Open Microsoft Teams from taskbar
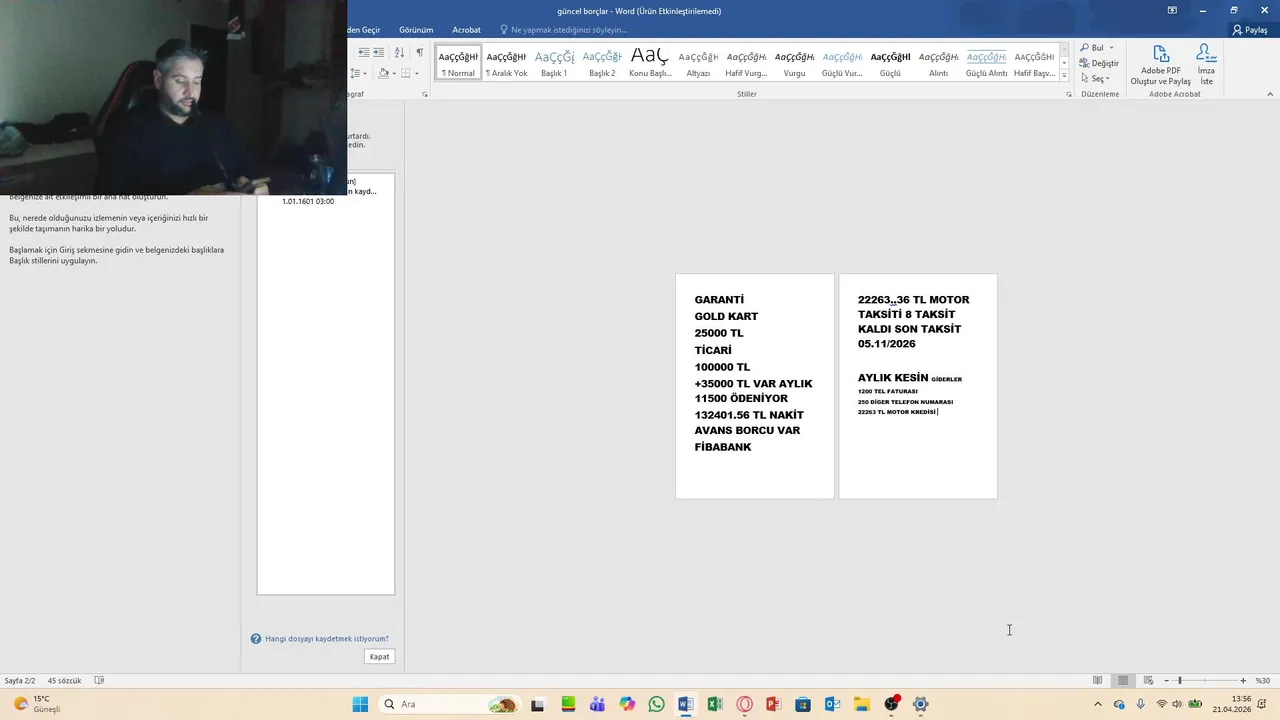The image size is (1280, 720). click(597, 704)
